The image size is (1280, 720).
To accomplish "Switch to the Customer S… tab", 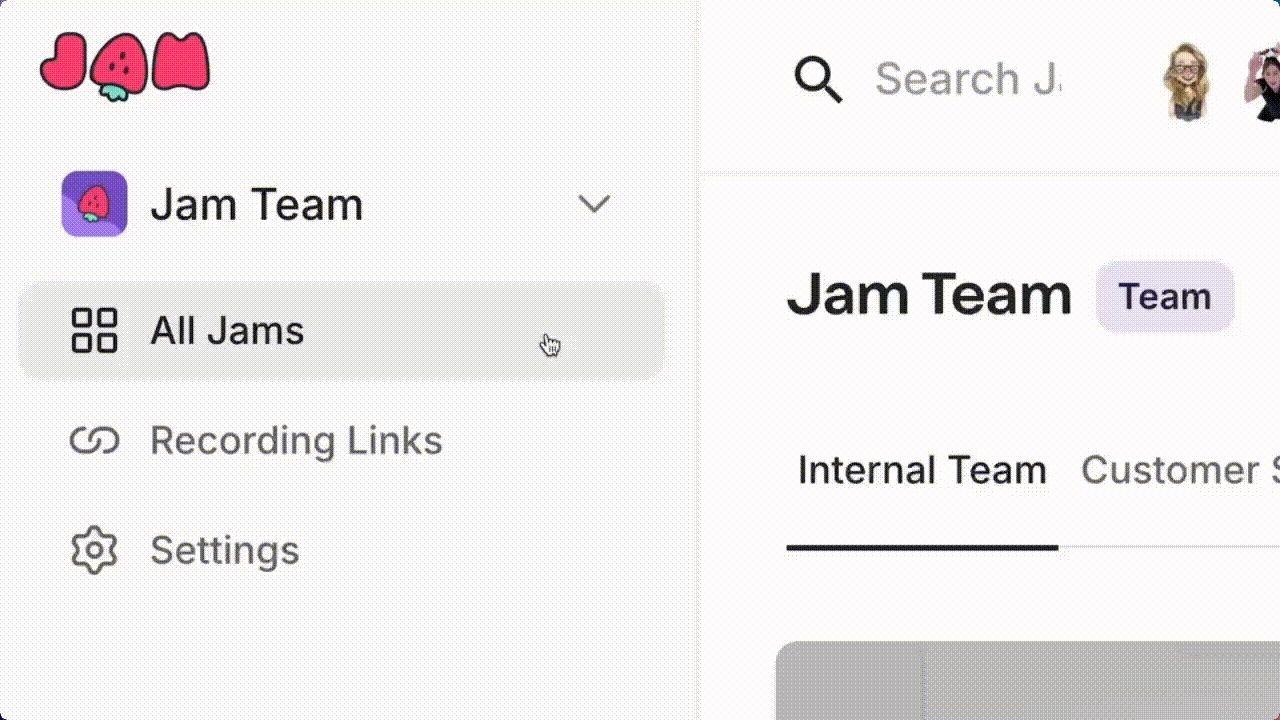I will pyautogui.click(x=1178, y=470).
